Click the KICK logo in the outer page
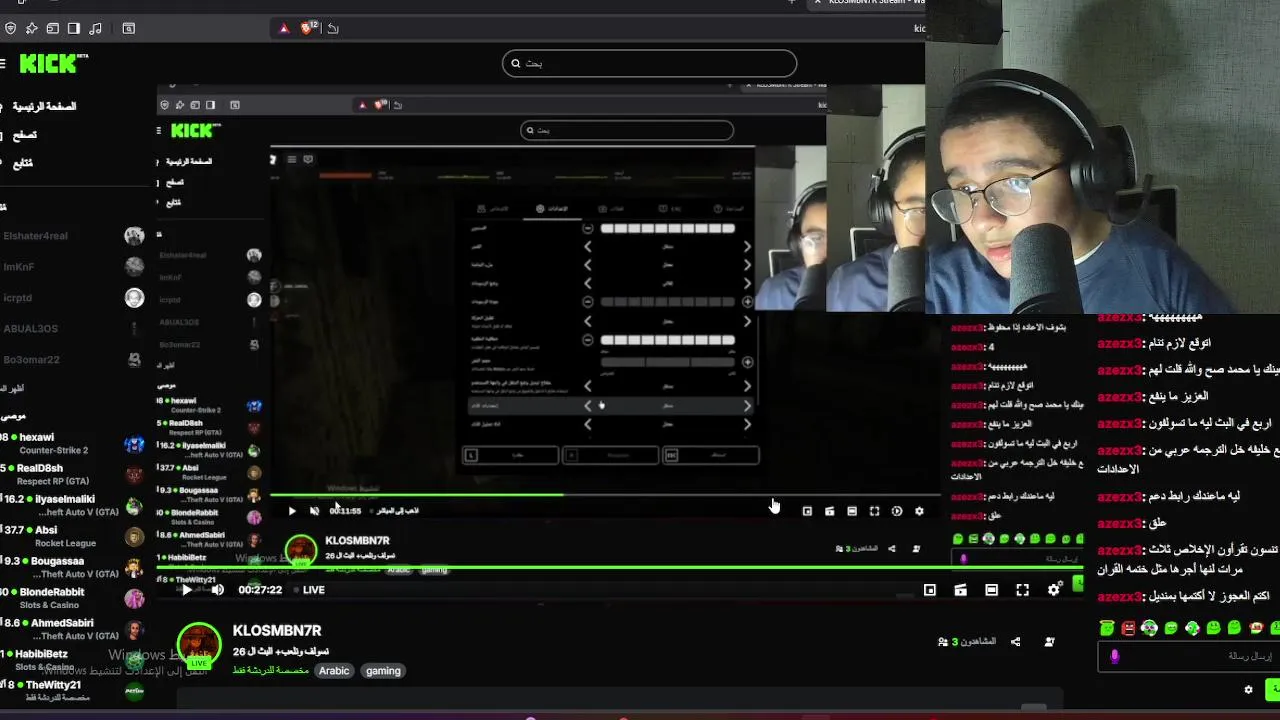 click(x=53, y=63)
